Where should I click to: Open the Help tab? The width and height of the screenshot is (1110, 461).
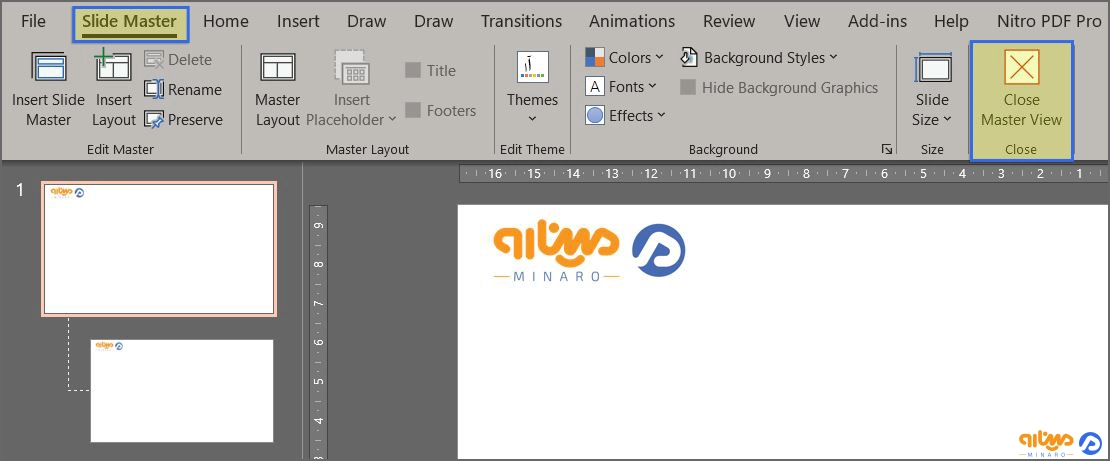(x=951, y=21)
